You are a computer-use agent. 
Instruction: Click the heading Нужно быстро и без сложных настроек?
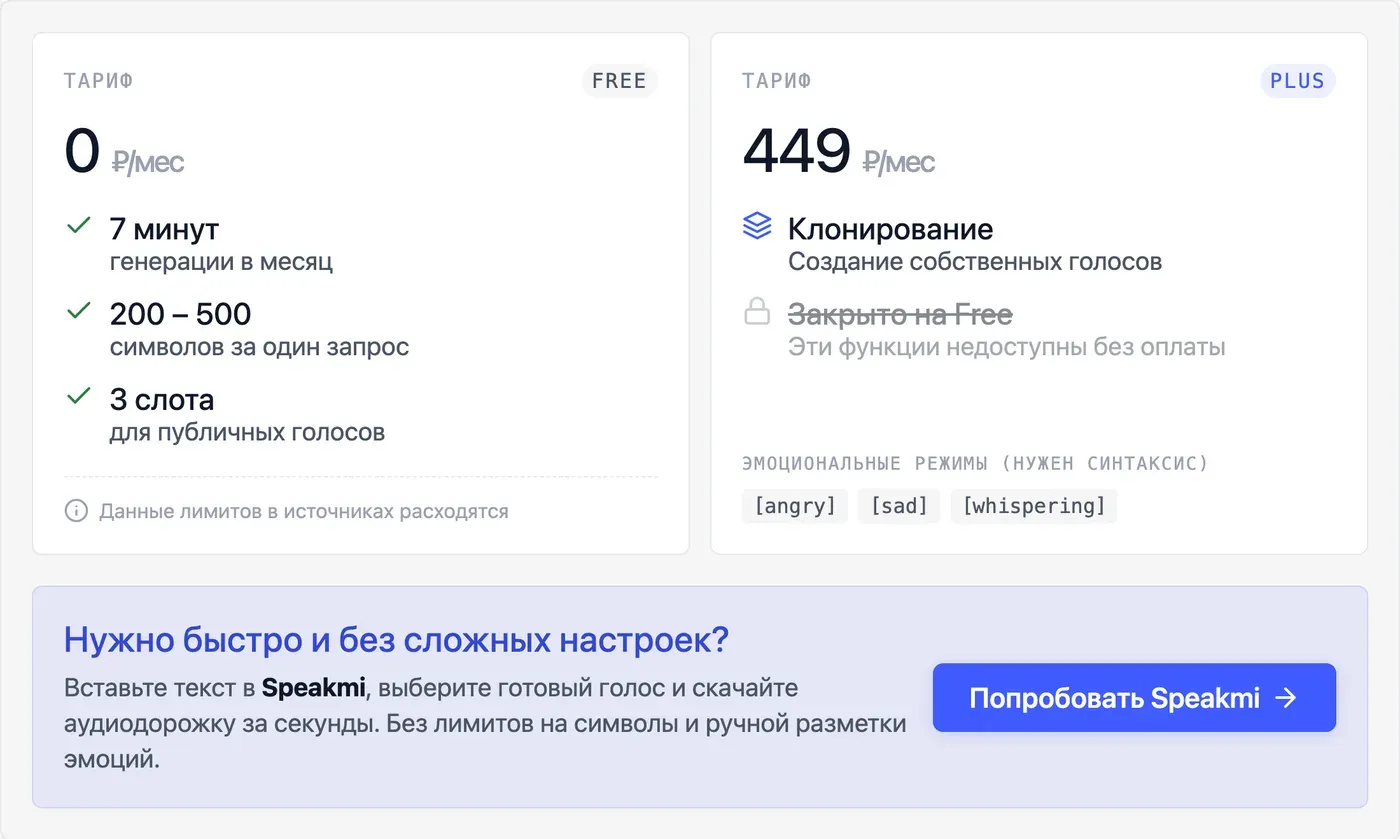tap(396, 639)
